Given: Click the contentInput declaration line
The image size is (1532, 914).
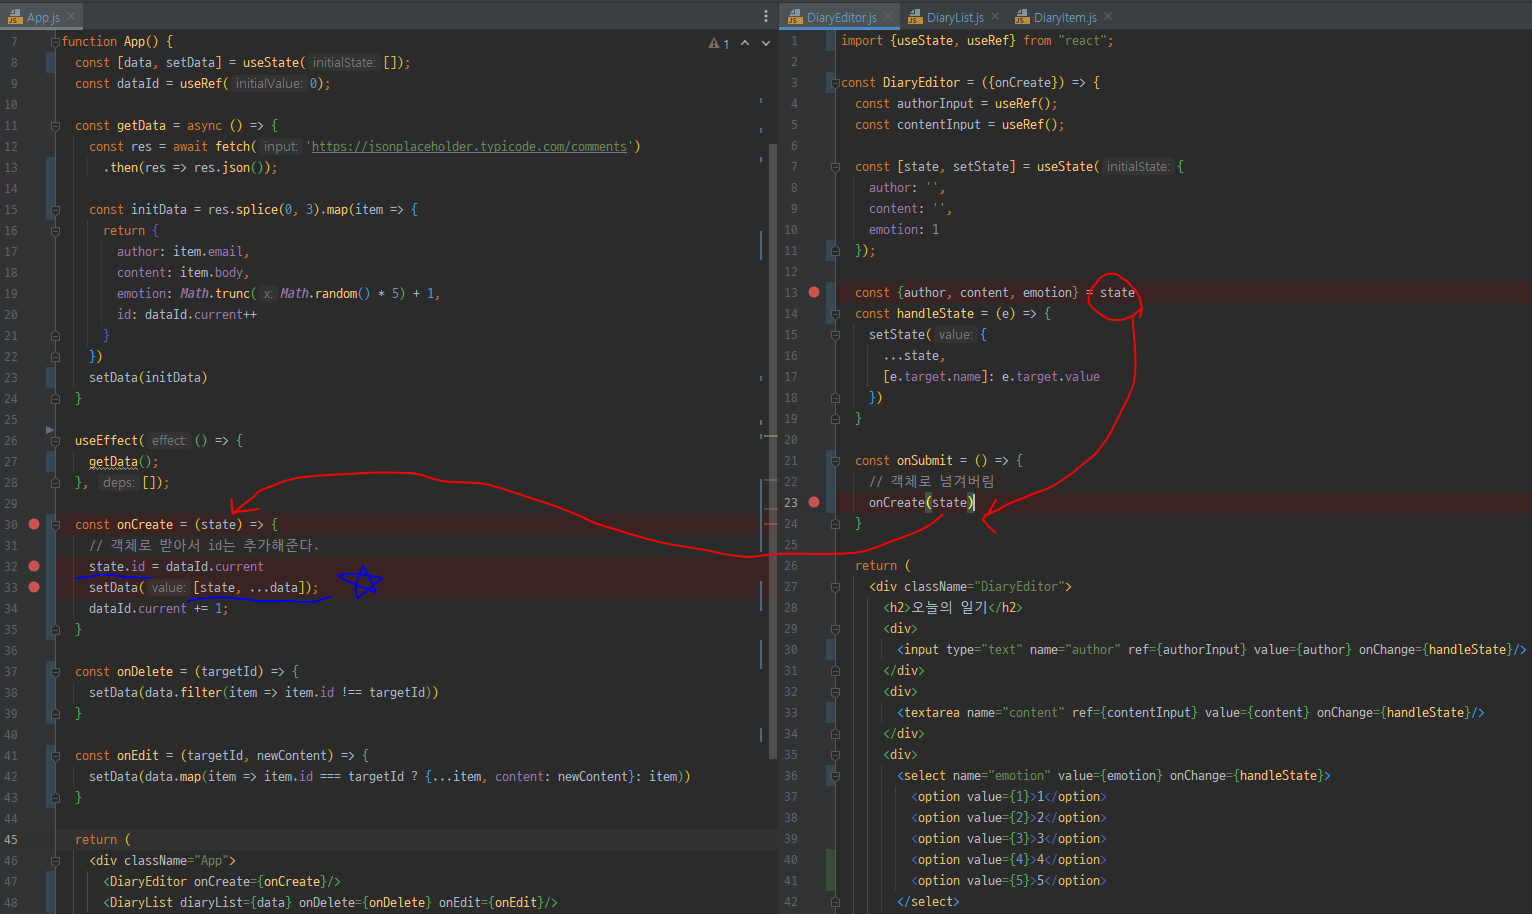Looking at the screenshot, I should [x=959, y=124].
